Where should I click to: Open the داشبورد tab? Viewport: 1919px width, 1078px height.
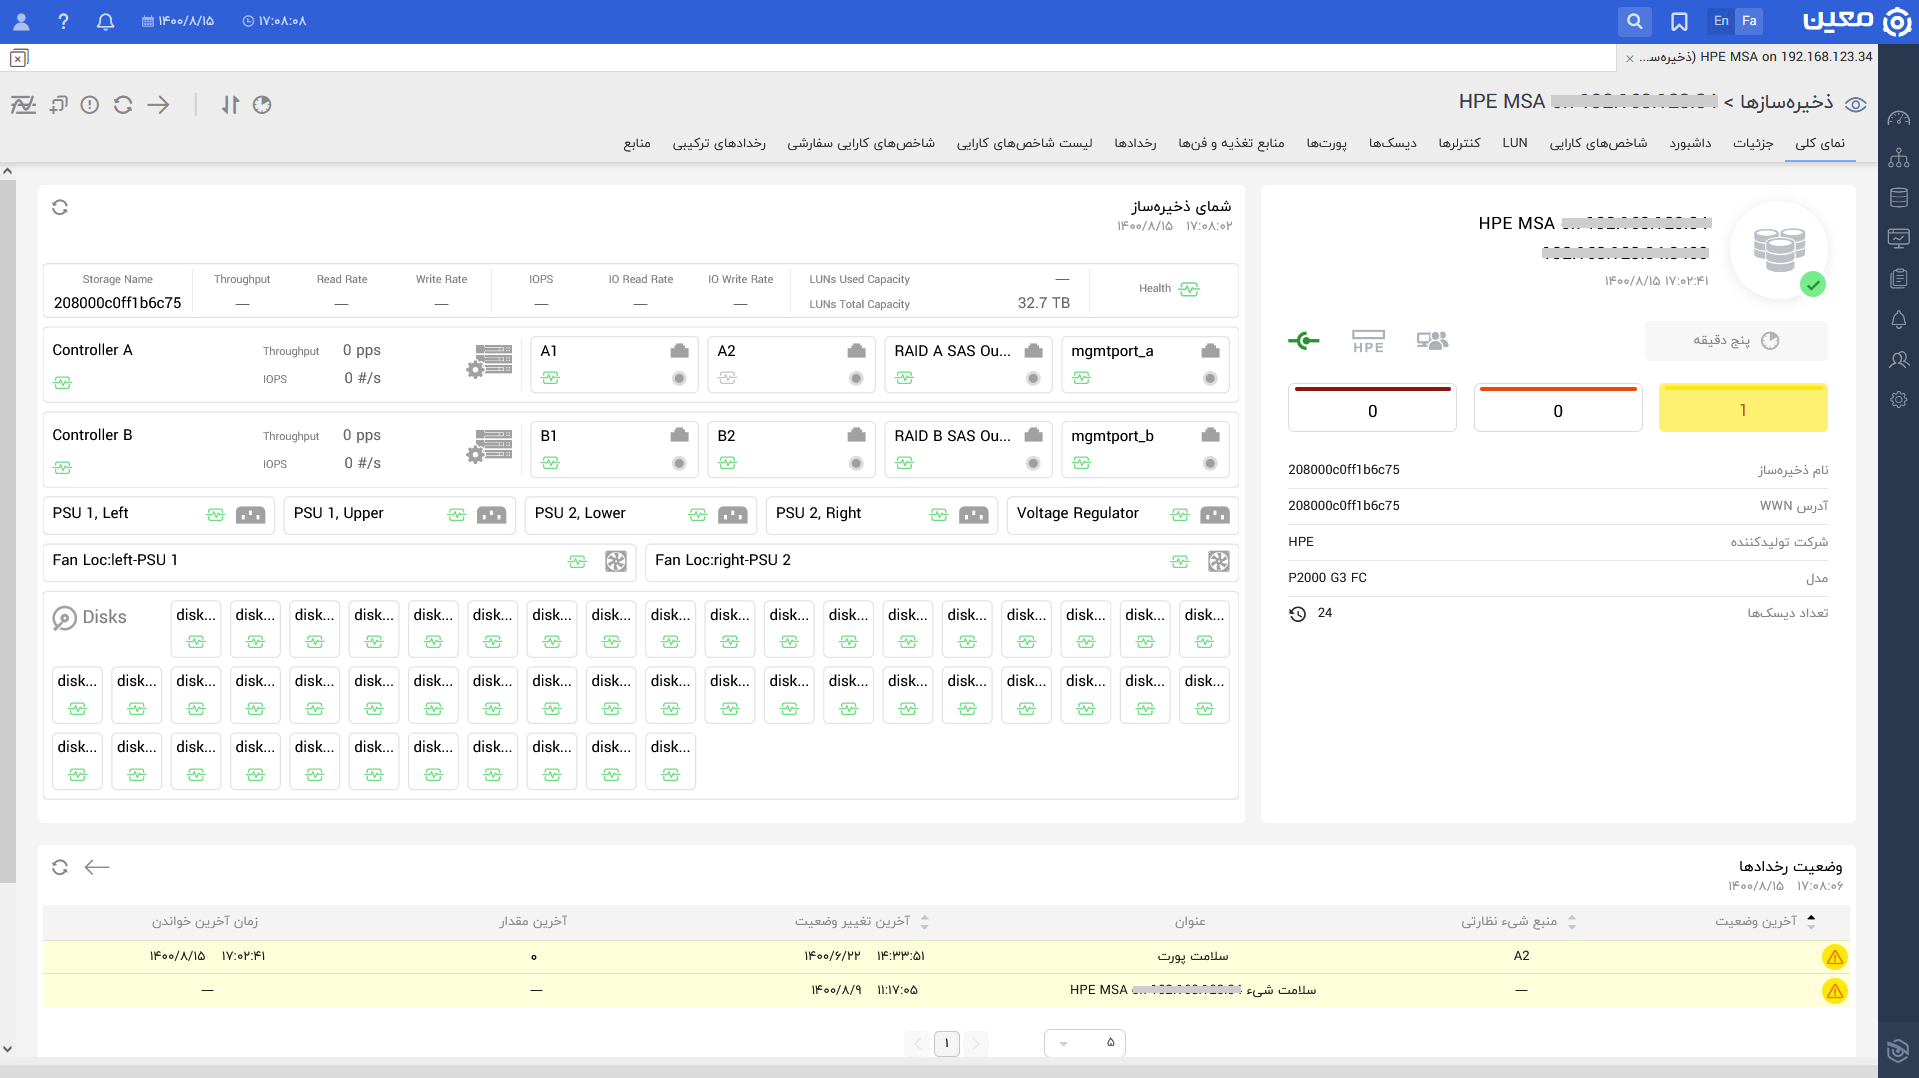tap(1690, 143)
